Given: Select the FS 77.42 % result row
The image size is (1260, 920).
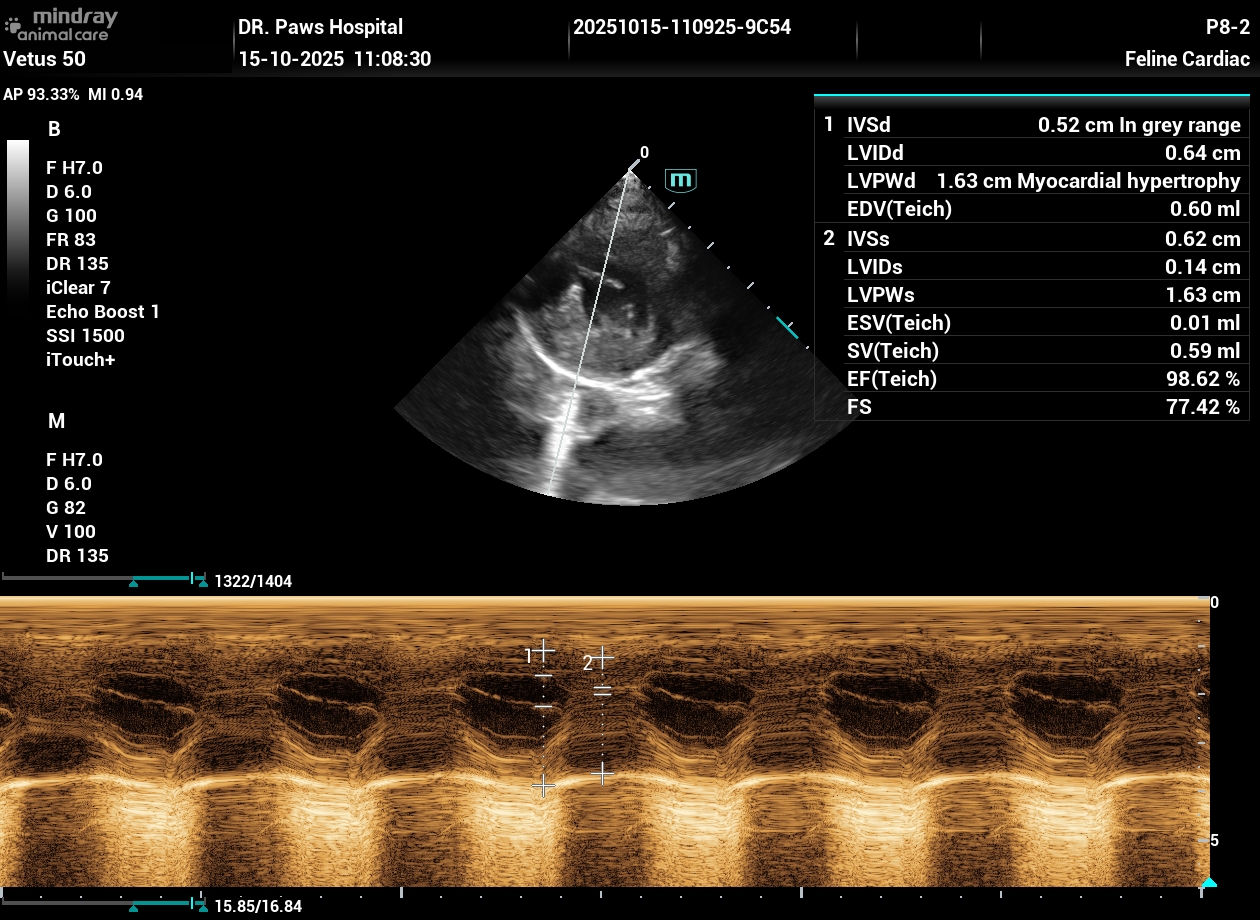Looking at the screenshot, I should tap(1031, 407).
